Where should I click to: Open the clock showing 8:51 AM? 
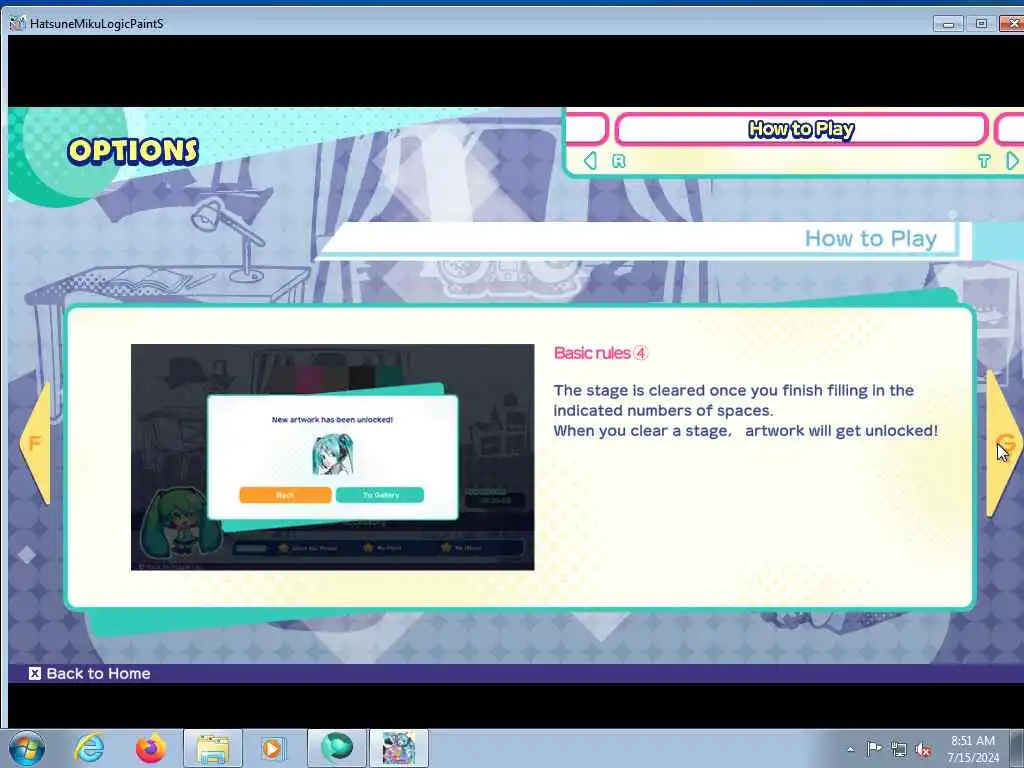click(973, 749)
